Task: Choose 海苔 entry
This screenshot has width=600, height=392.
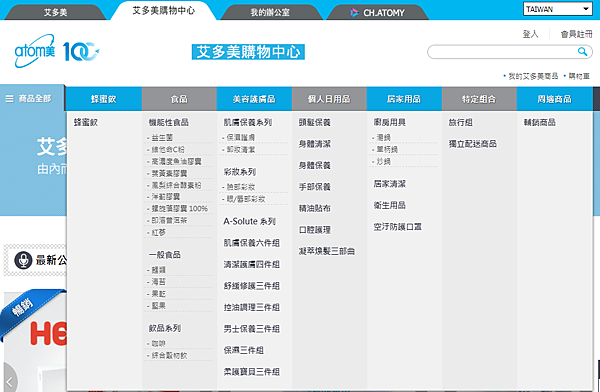Action: 158,282
